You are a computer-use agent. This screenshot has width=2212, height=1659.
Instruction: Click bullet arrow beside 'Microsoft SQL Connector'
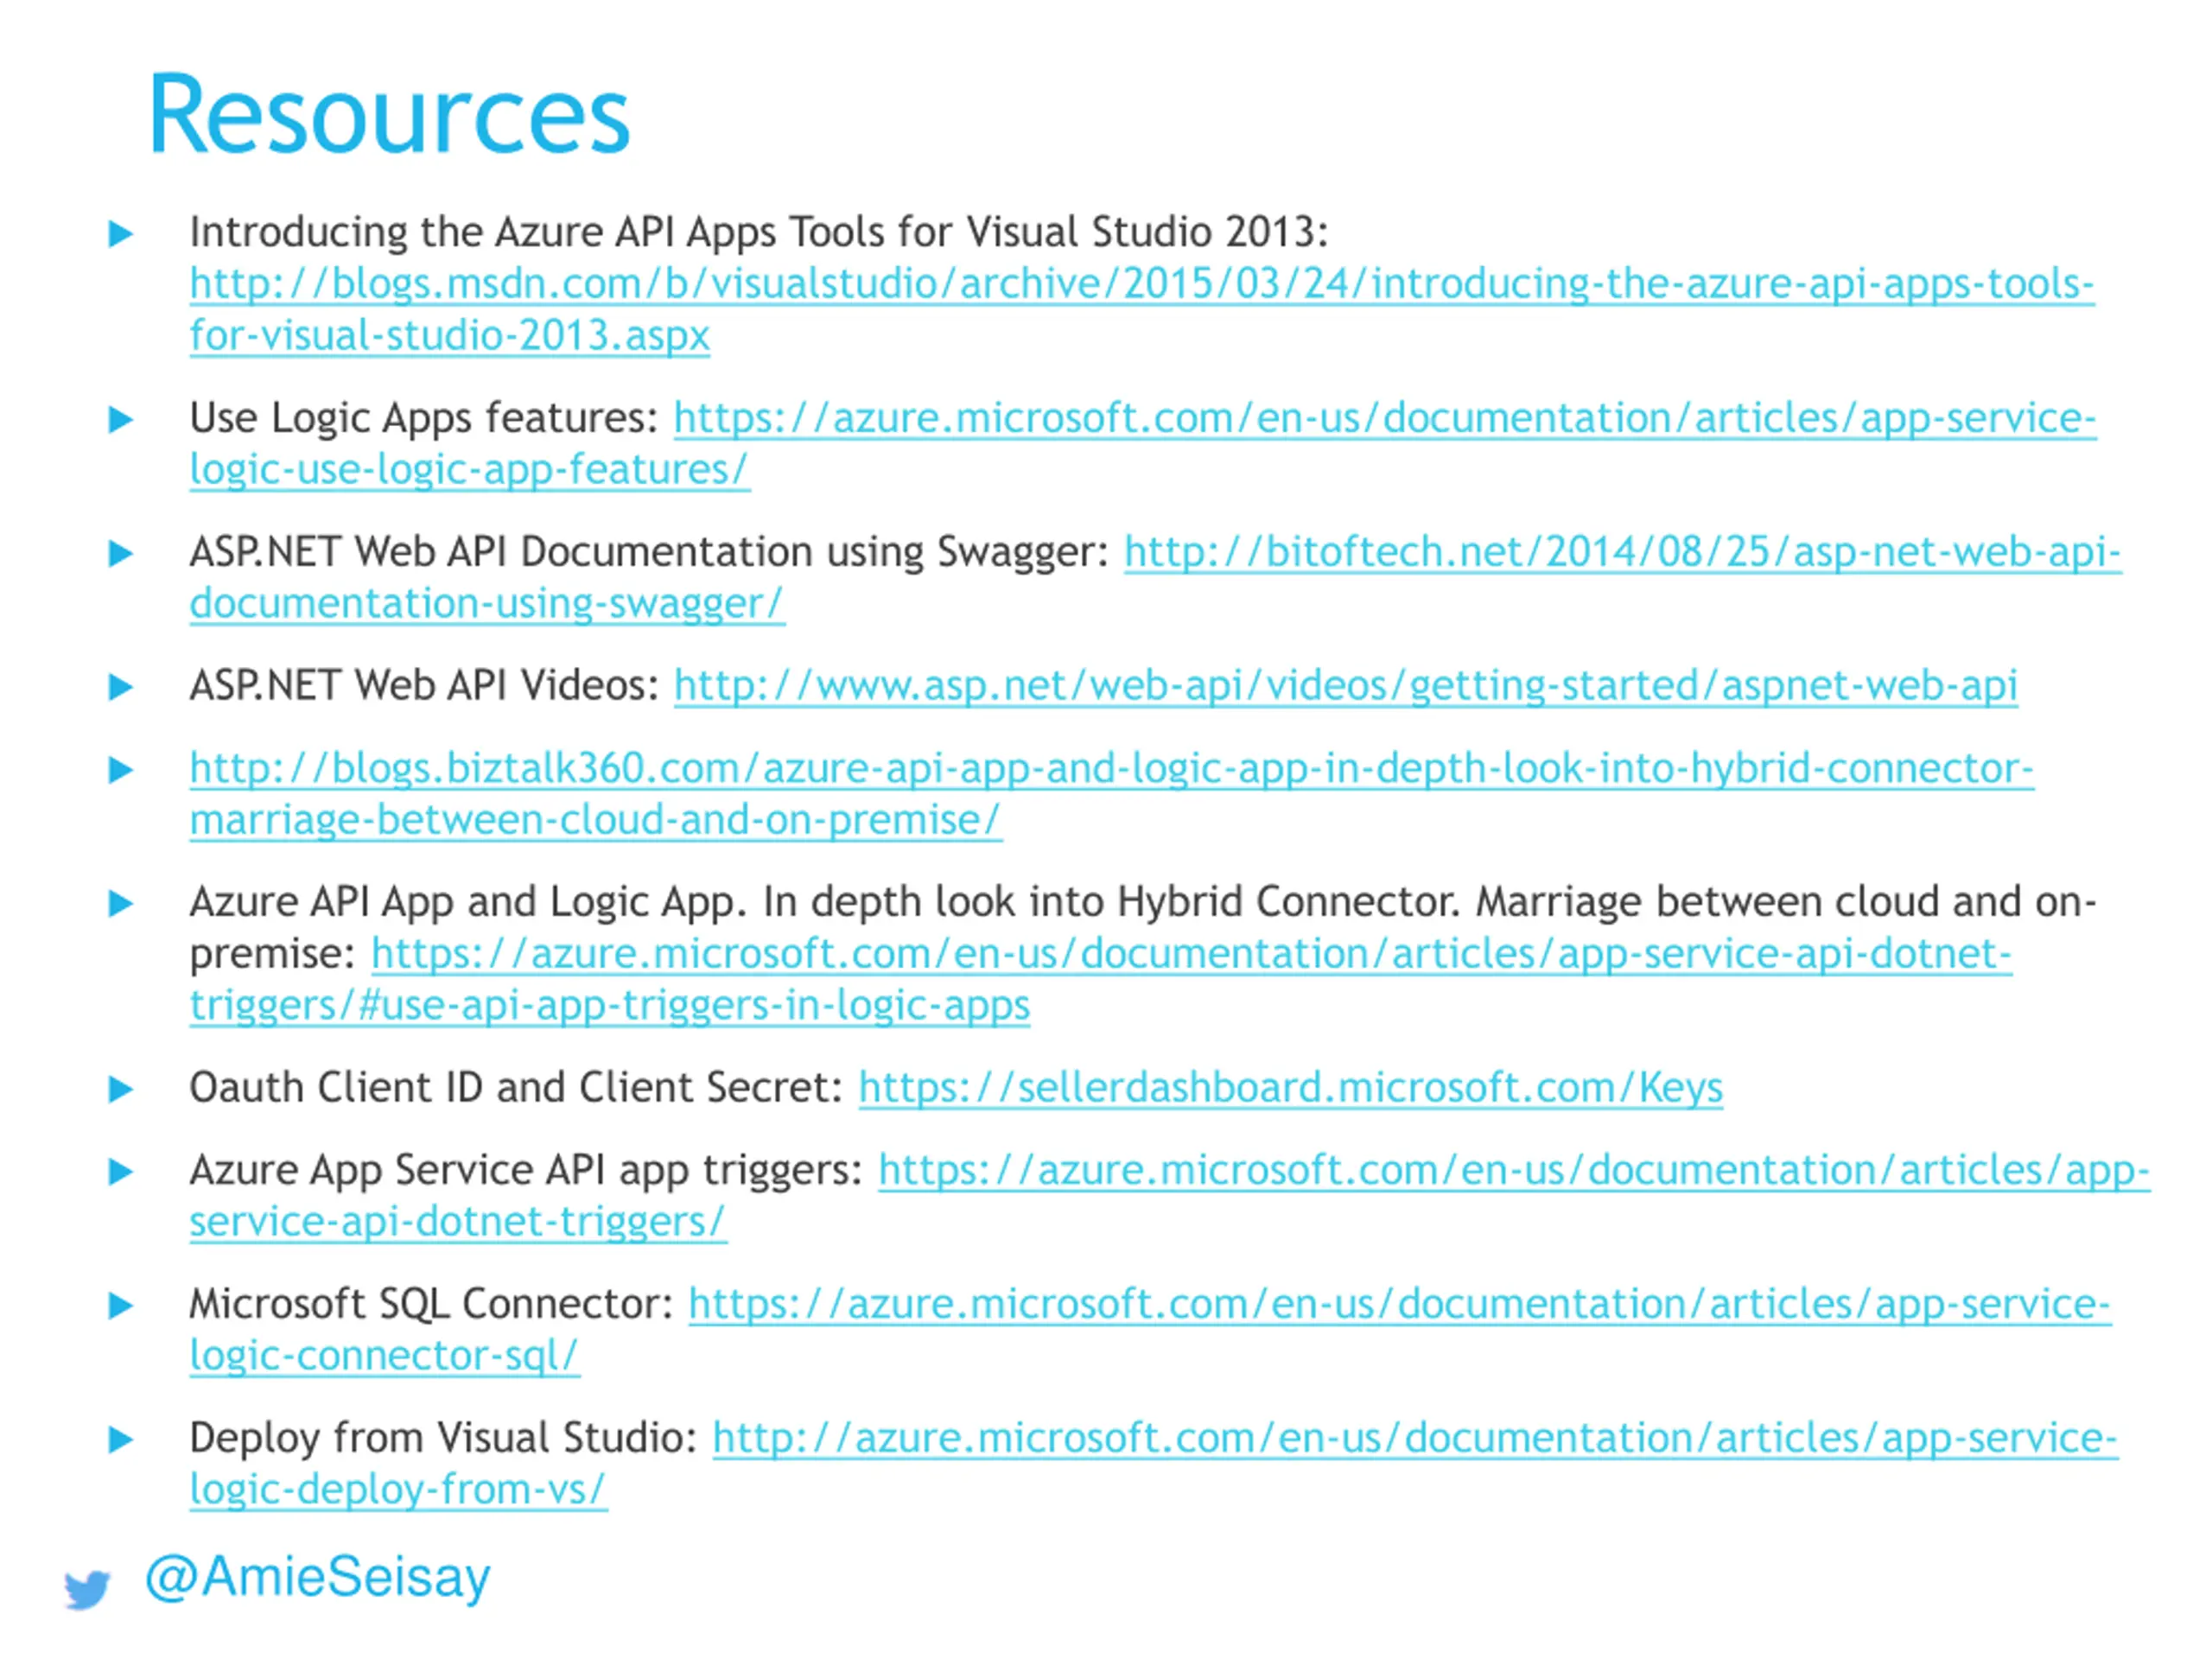click(x=120, y=1306)
